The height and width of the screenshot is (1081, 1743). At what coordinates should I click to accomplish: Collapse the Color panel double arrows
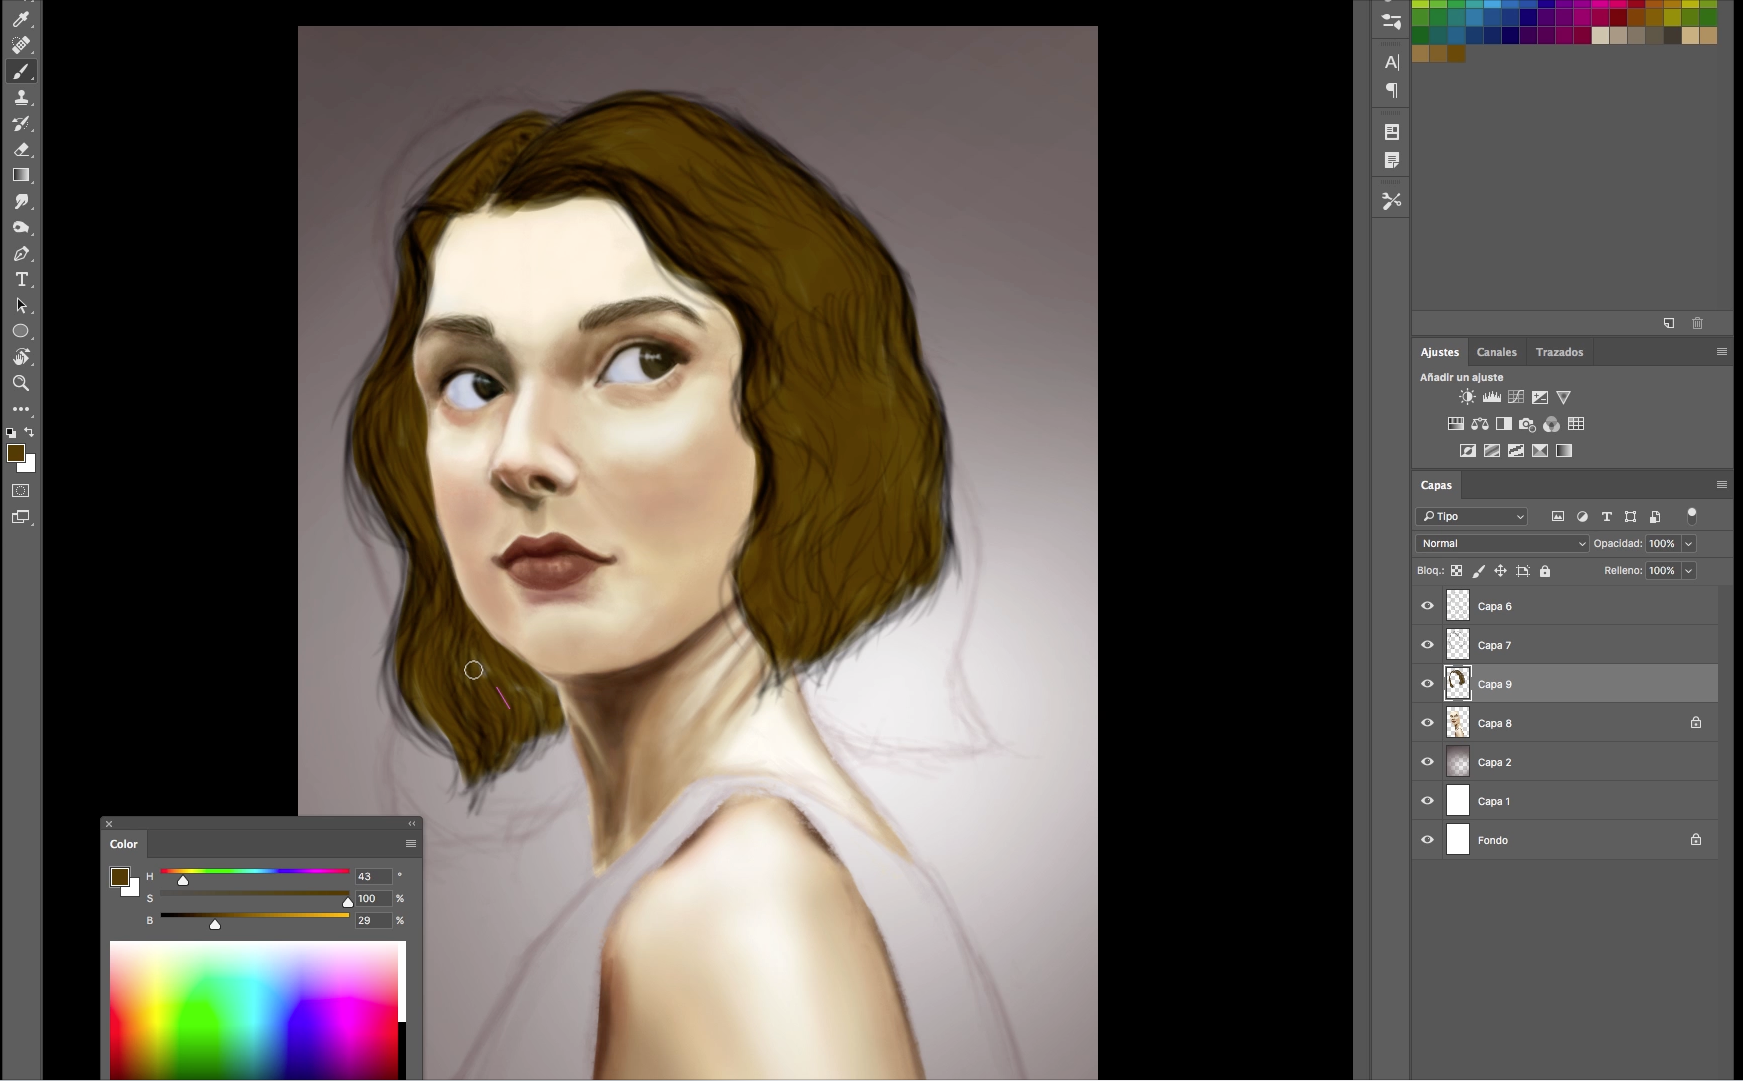click(412, 824)
